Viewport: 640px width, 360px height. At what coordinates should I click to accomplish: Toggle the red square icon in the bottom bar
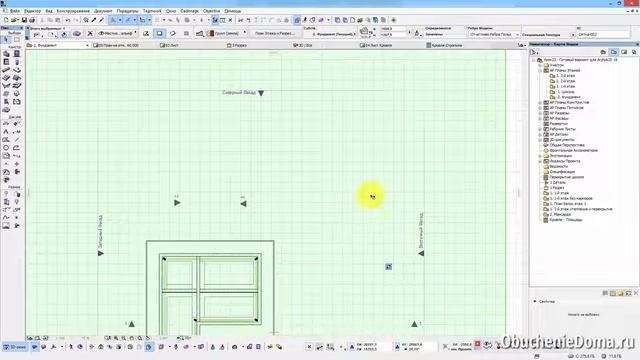pos(478,344)
